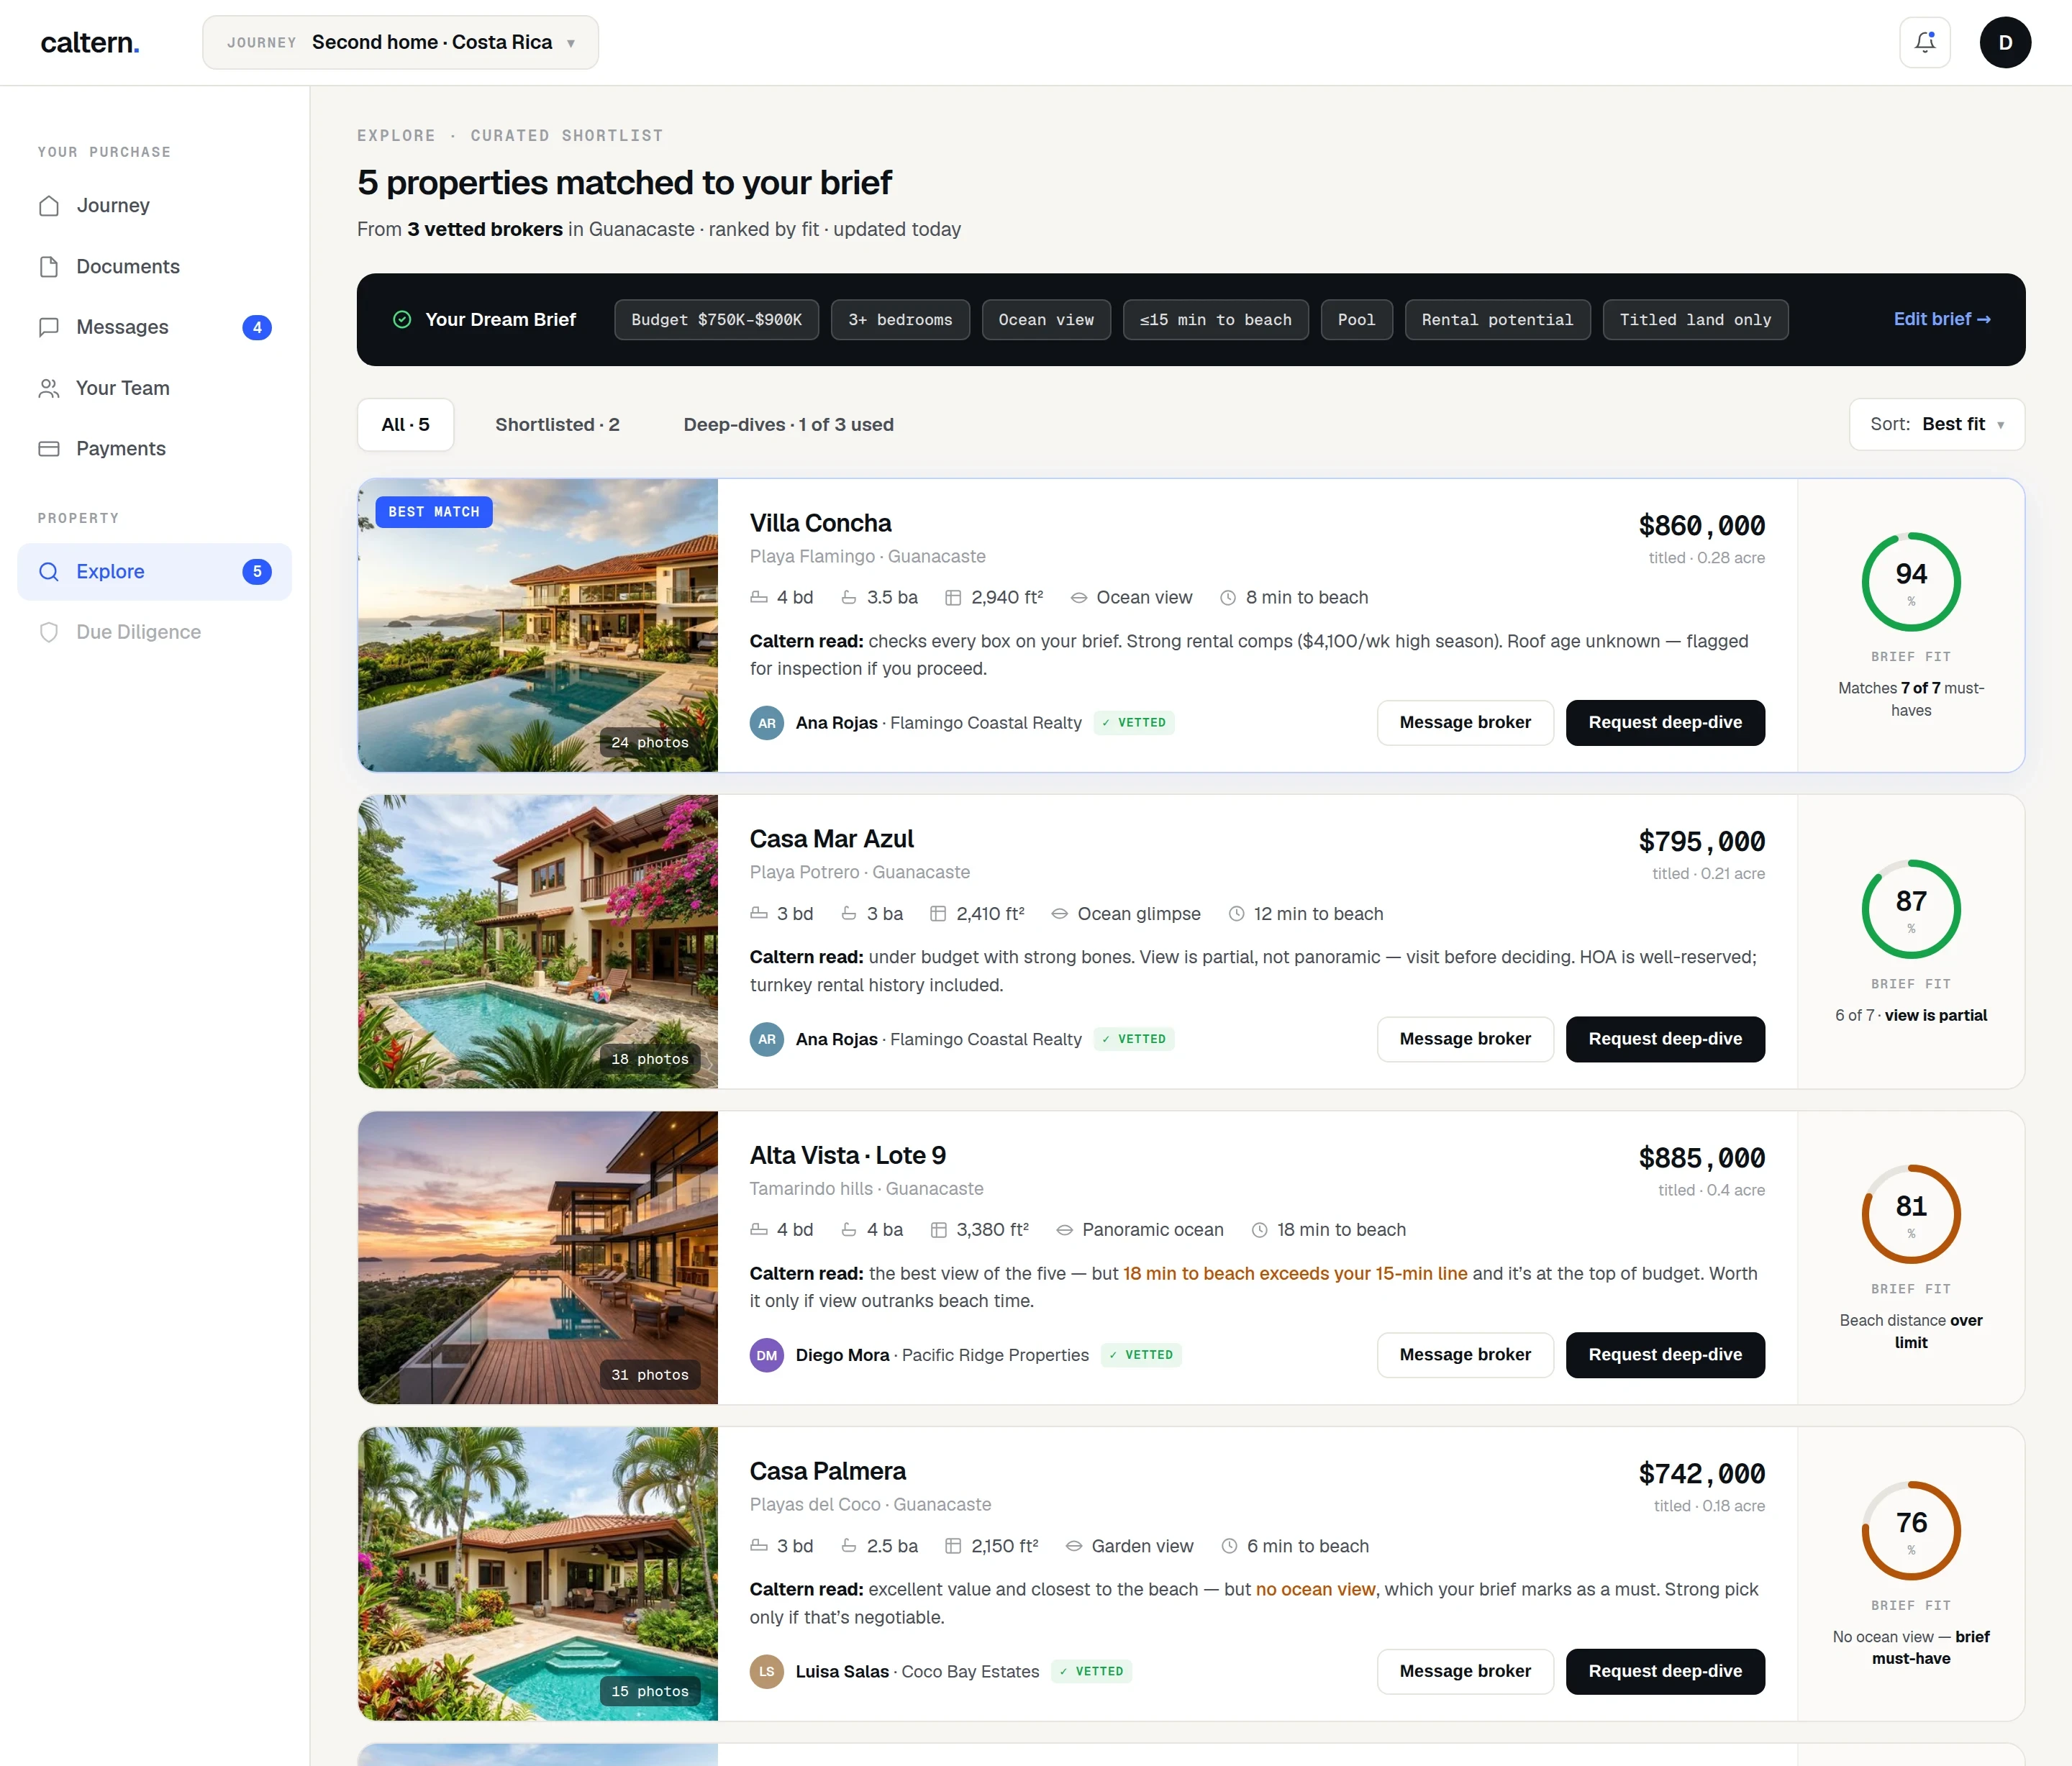Request deep-dive for Casa Palmera

(x=1664, y=1670)
